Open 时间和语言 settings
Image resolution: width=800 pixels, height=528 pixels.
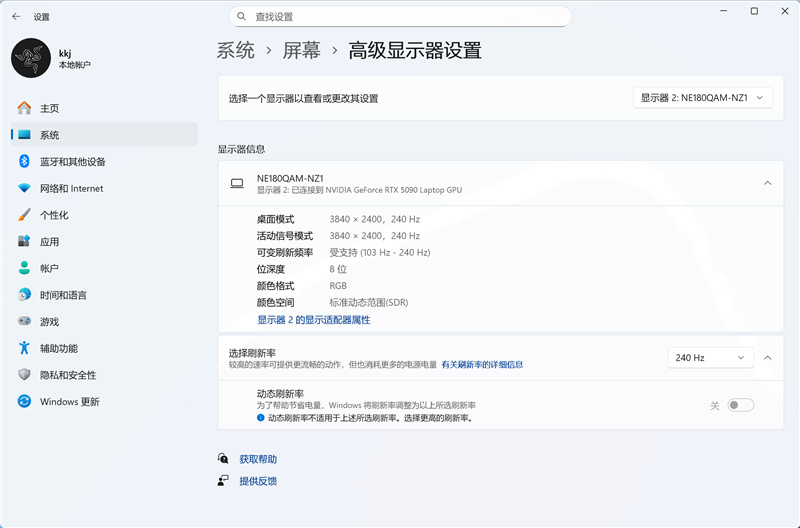tap(104, 295)
